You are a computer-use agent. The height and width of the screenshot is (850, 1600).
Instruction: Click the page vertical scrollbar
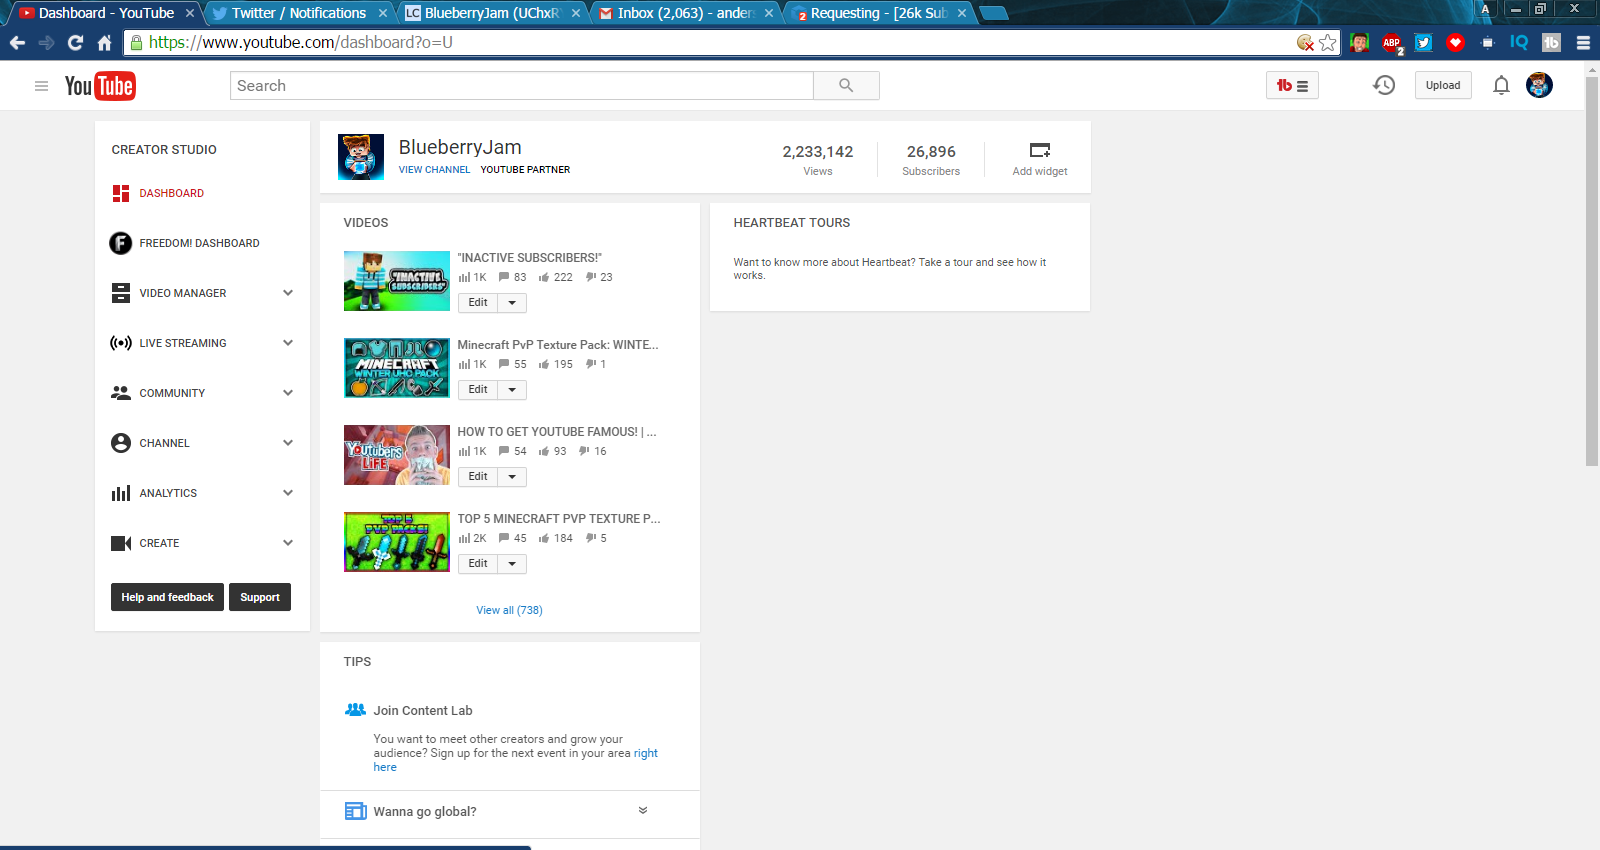click(1592, 270)
